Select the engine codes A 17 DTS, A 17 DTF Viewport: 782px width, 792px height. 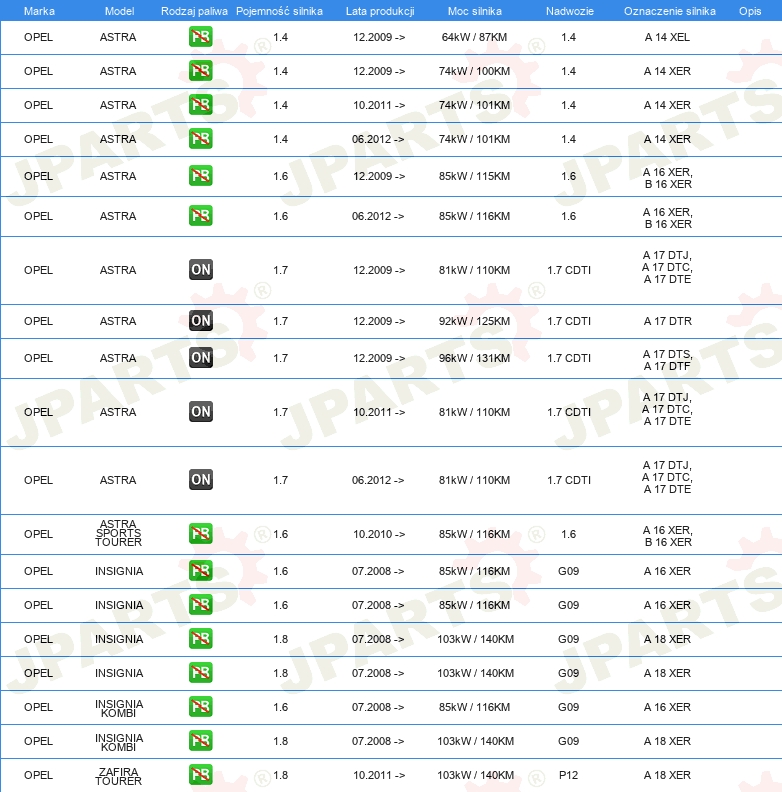coord(667,360)
